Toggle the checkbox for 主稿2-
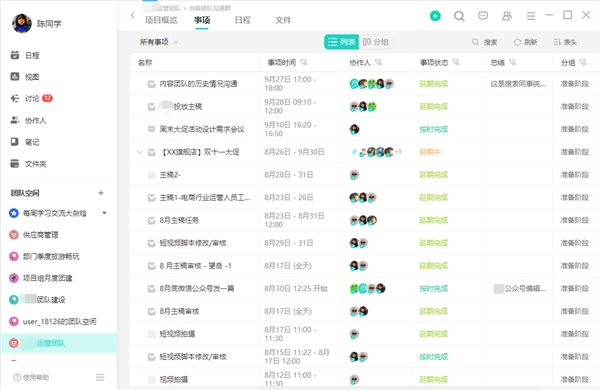This screenshot has height=390, width=600. (x=152, y=175)
